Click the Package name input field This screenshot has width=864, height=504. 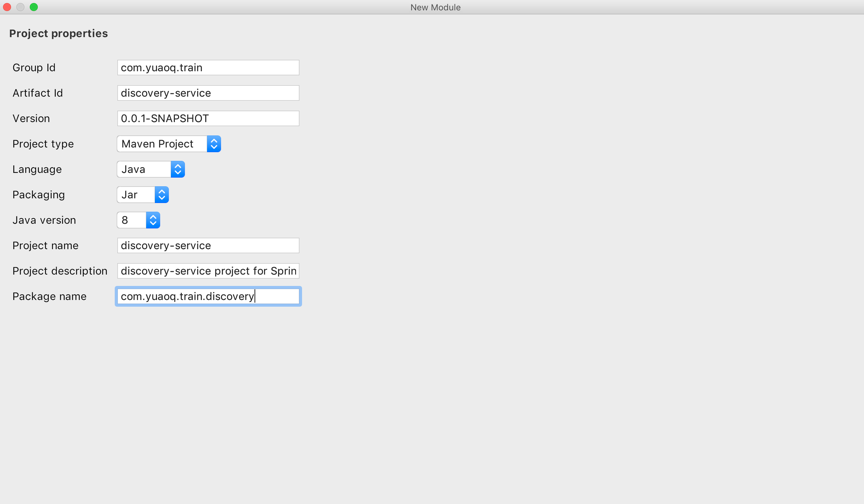coord(208,296)
